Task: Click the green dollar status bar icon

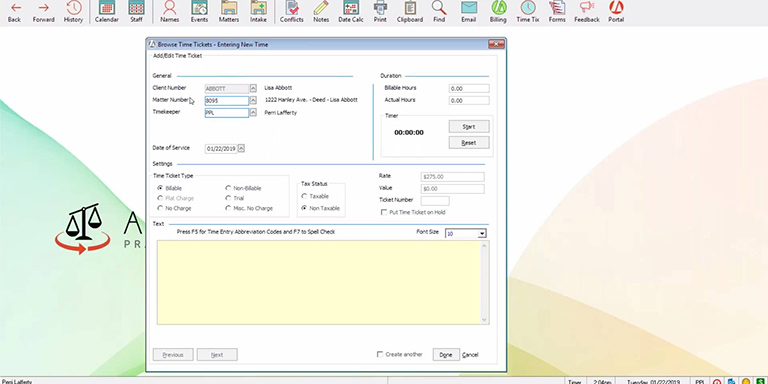Action: coord(759,382)
